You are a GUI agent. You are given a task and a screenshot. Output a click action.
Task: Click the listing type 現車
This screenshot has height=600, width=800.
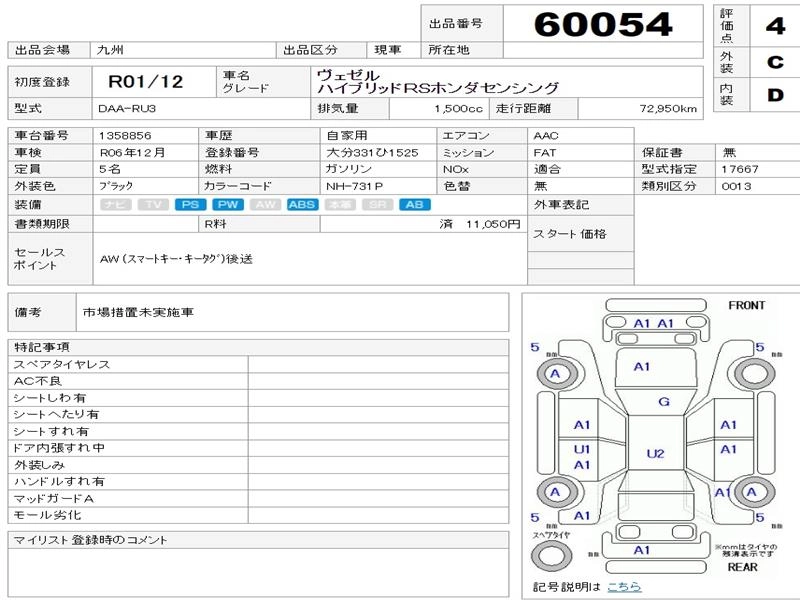[x=388, y=50]
